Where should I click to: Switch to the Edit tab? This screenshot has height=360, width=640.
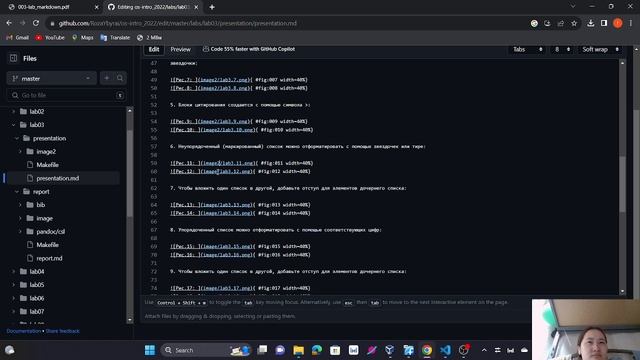pyautogui.click(x=154, y=49)
